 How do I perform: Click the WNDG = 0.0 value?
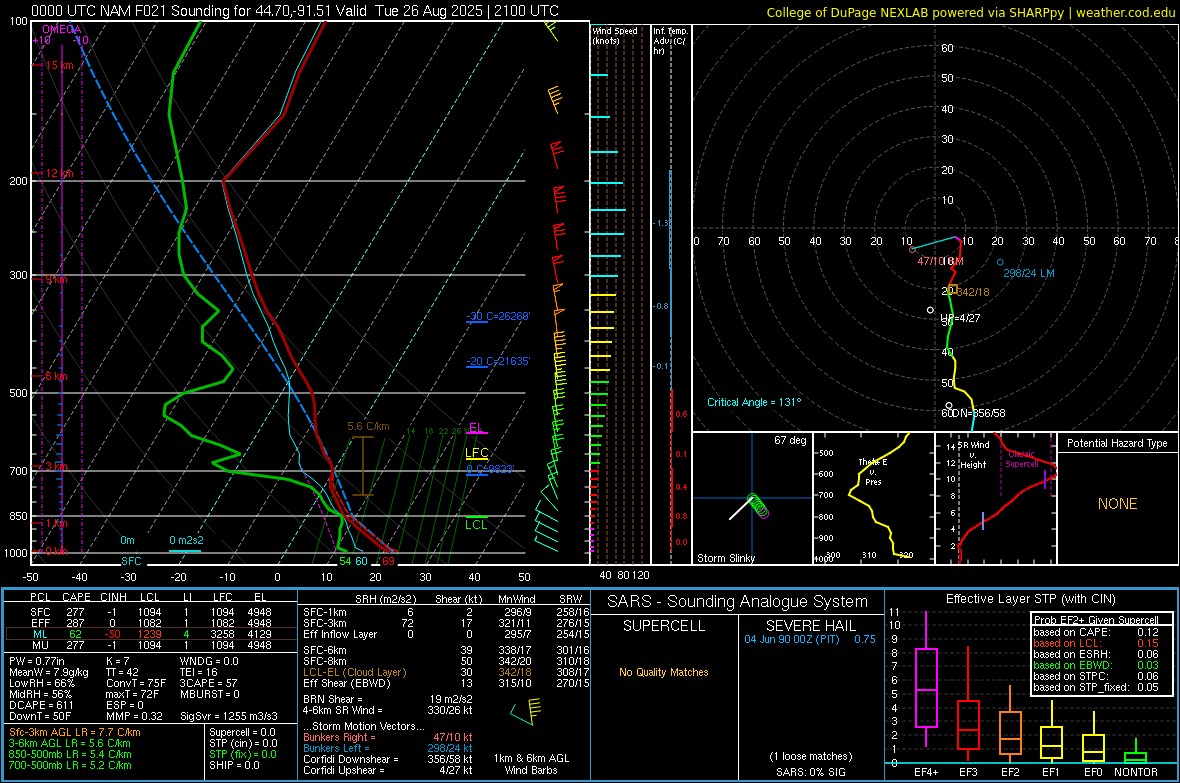(x=209, y=661)
